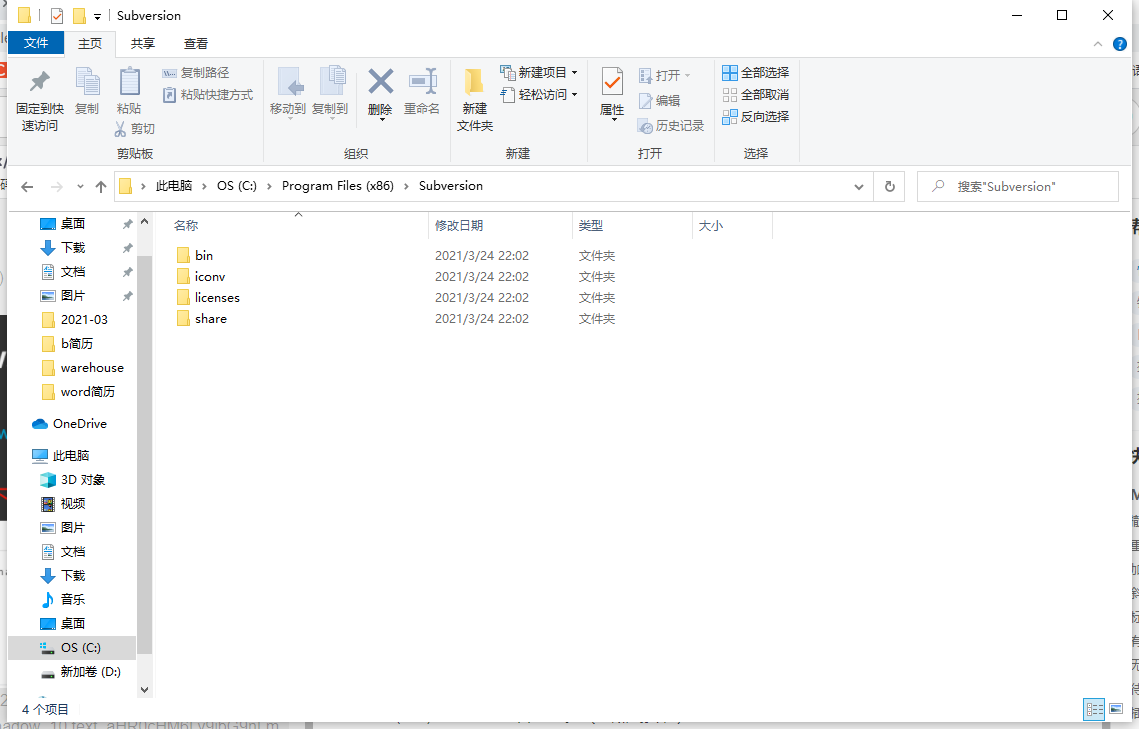Open warehouse folder in sidebar
Image resolution: width=1139 pixels, height=729 pixels.
tap(92, 368)
